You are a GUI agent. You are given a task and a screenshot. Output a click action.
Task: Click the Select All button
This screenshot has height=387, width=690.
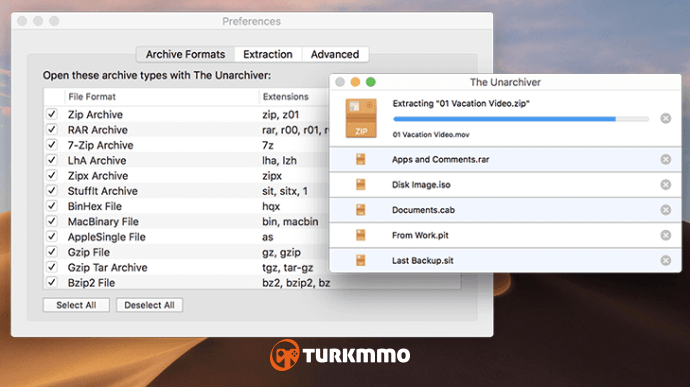coord(76,305)
